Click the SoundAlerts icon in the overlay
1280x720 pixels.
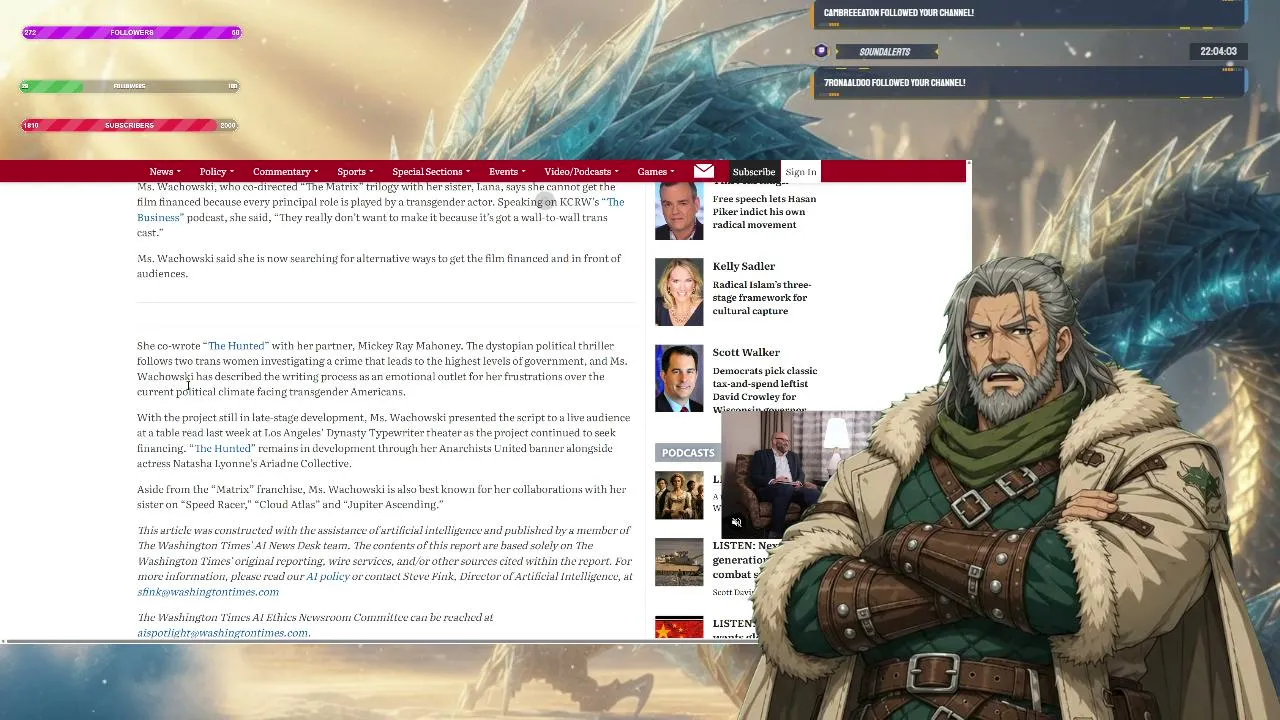coord(821,51)
